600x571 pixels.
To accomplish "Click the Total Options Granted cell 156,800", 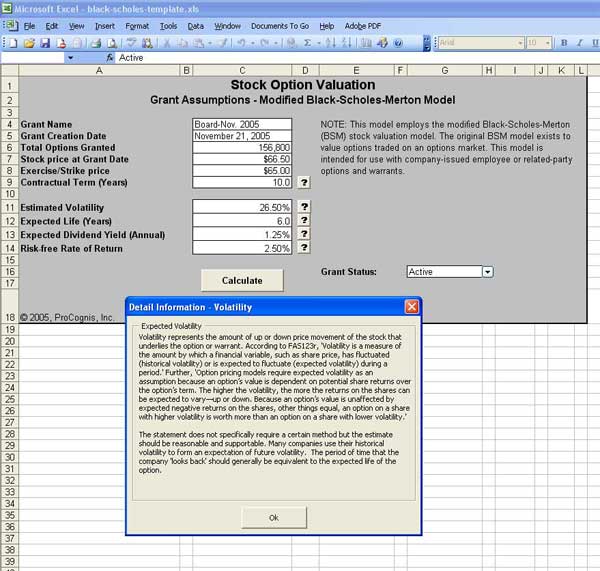I will (242, 147).
